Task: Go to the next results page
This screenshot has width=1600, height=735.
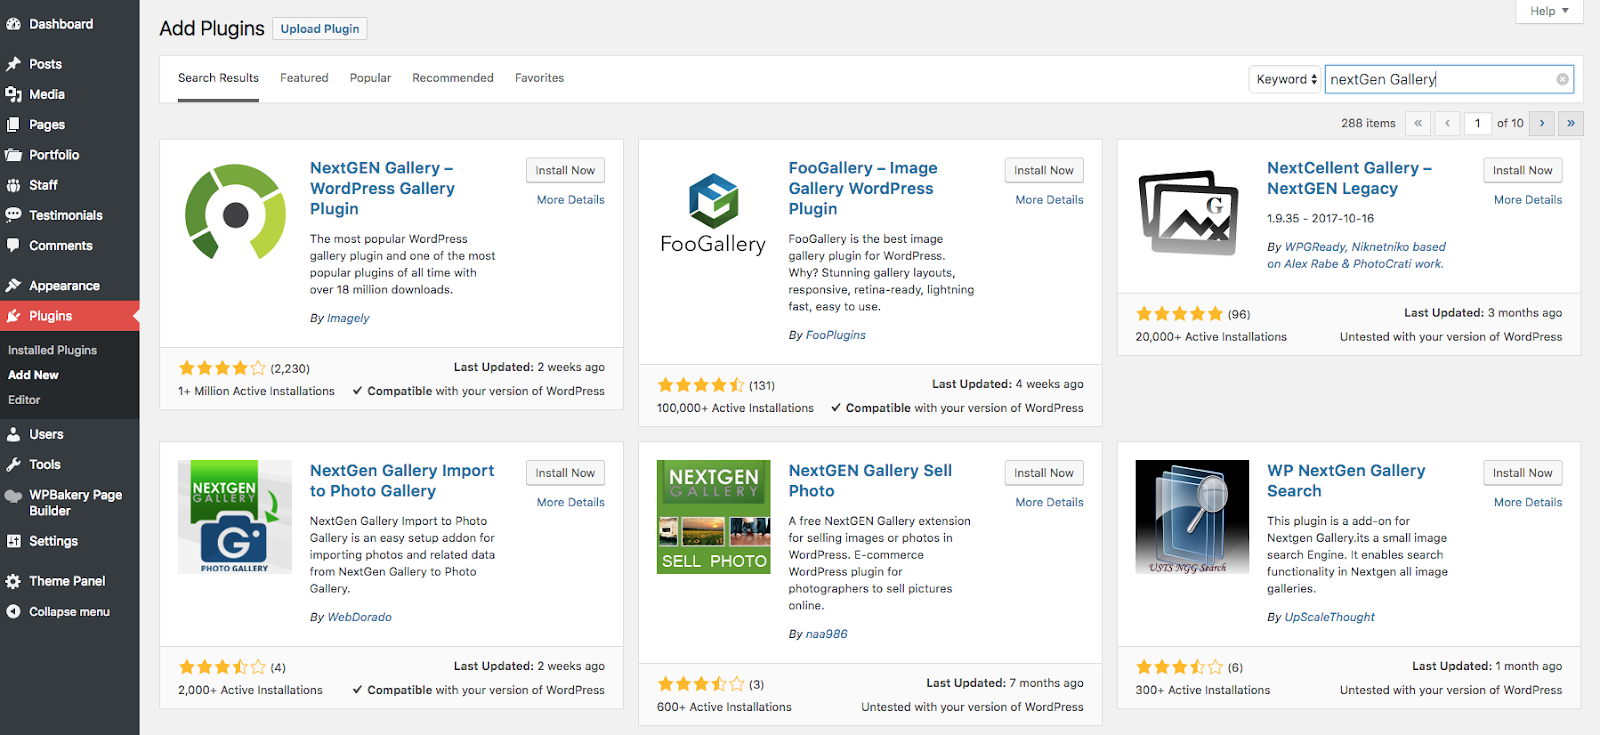Action: [1542, 123]
